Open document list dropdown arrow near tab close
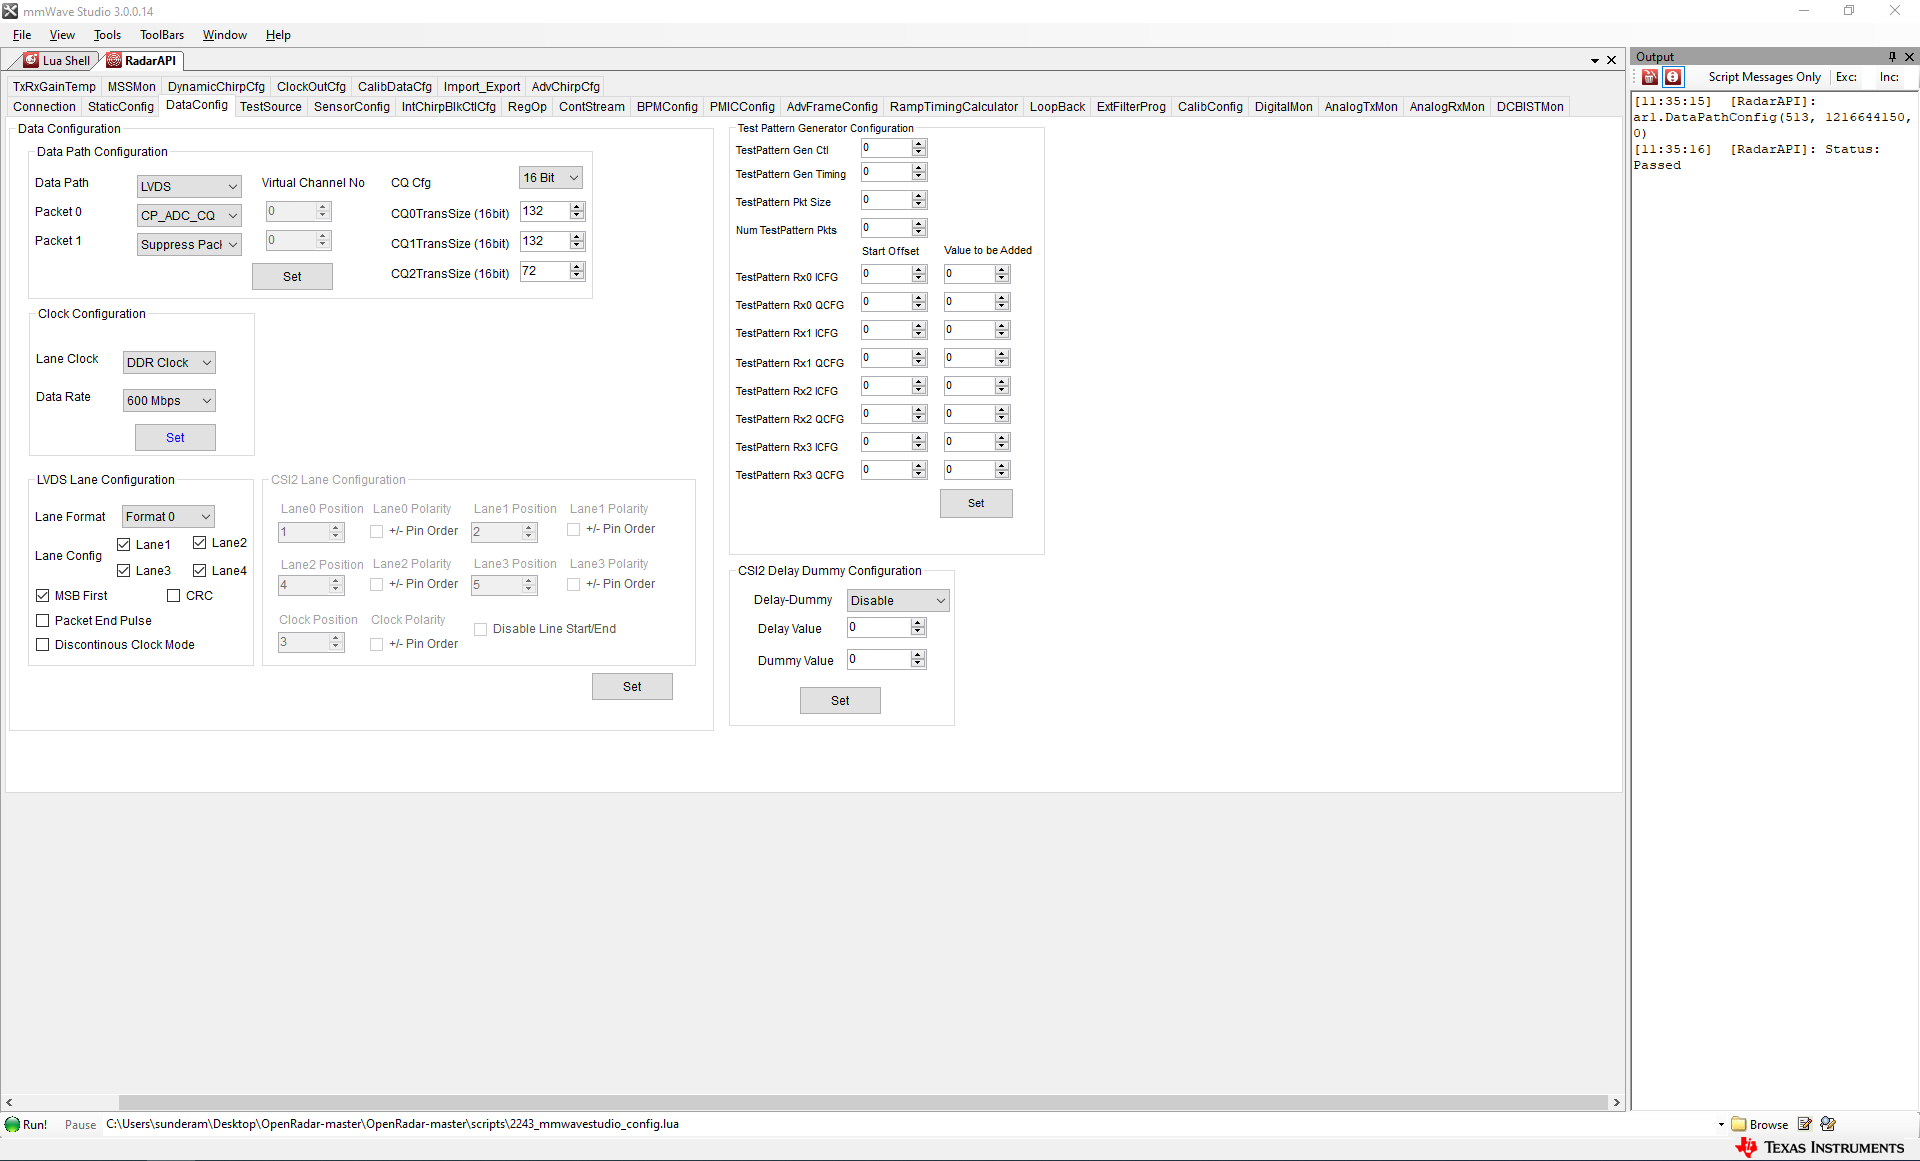 (1595, 61)
